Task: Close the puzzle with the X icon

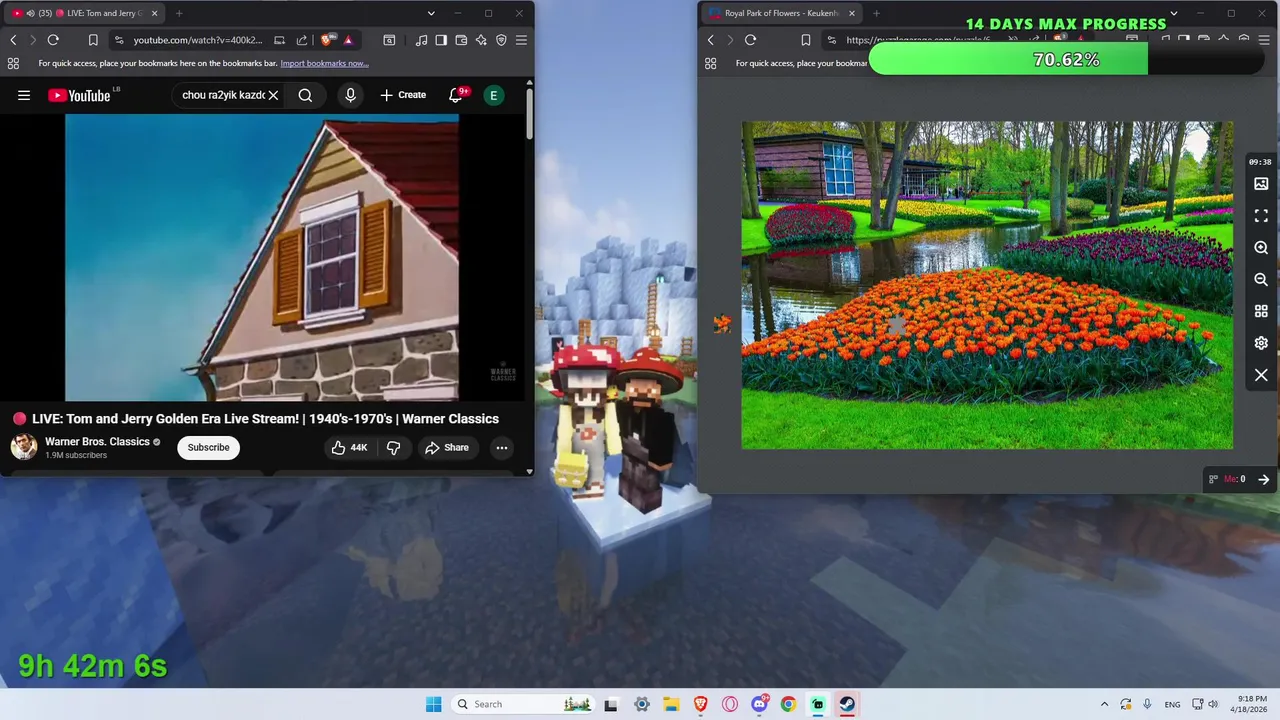Action: (1261, 375)
